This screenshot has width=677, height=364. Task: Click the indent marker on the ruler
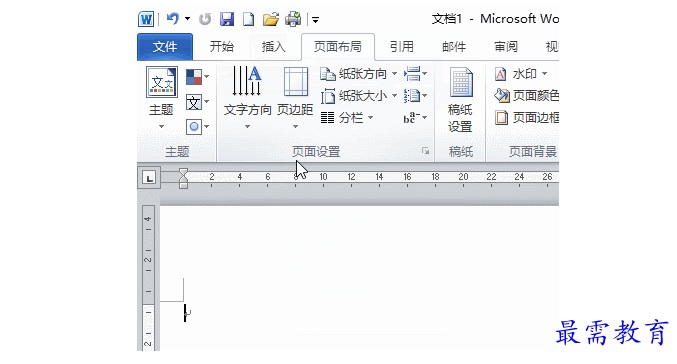183,178
